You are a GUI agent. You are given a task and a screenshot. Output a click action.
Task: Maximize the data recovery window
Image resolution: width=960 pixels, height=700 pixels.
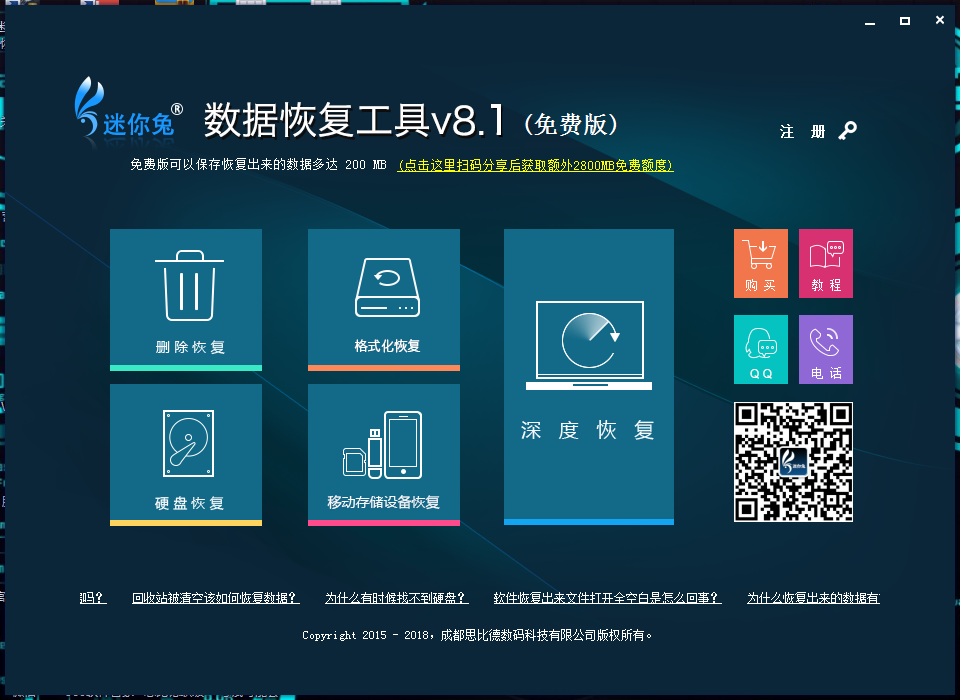pos(905,21)
